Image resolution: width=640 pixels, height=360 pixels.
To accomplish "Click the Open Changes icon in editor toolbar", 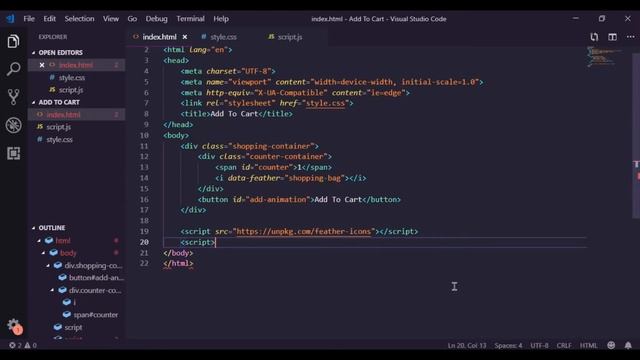I will [x=594, y=37].
